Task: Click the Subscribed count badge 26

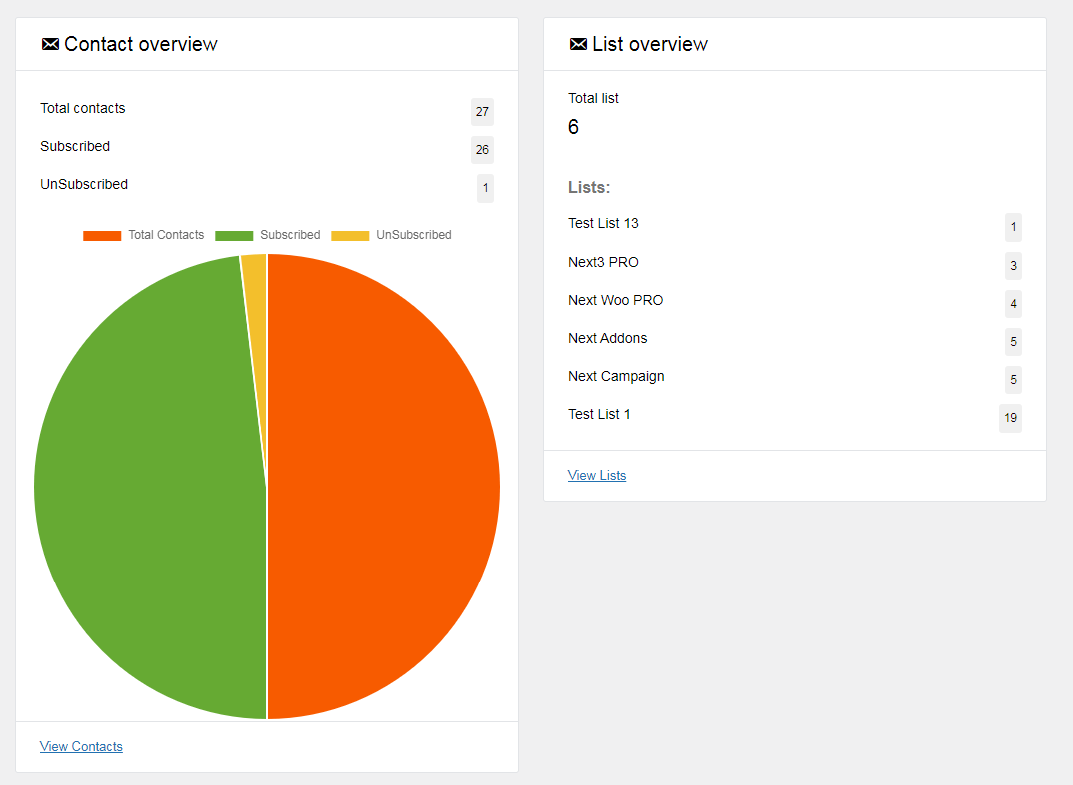Action: [482, 150]
